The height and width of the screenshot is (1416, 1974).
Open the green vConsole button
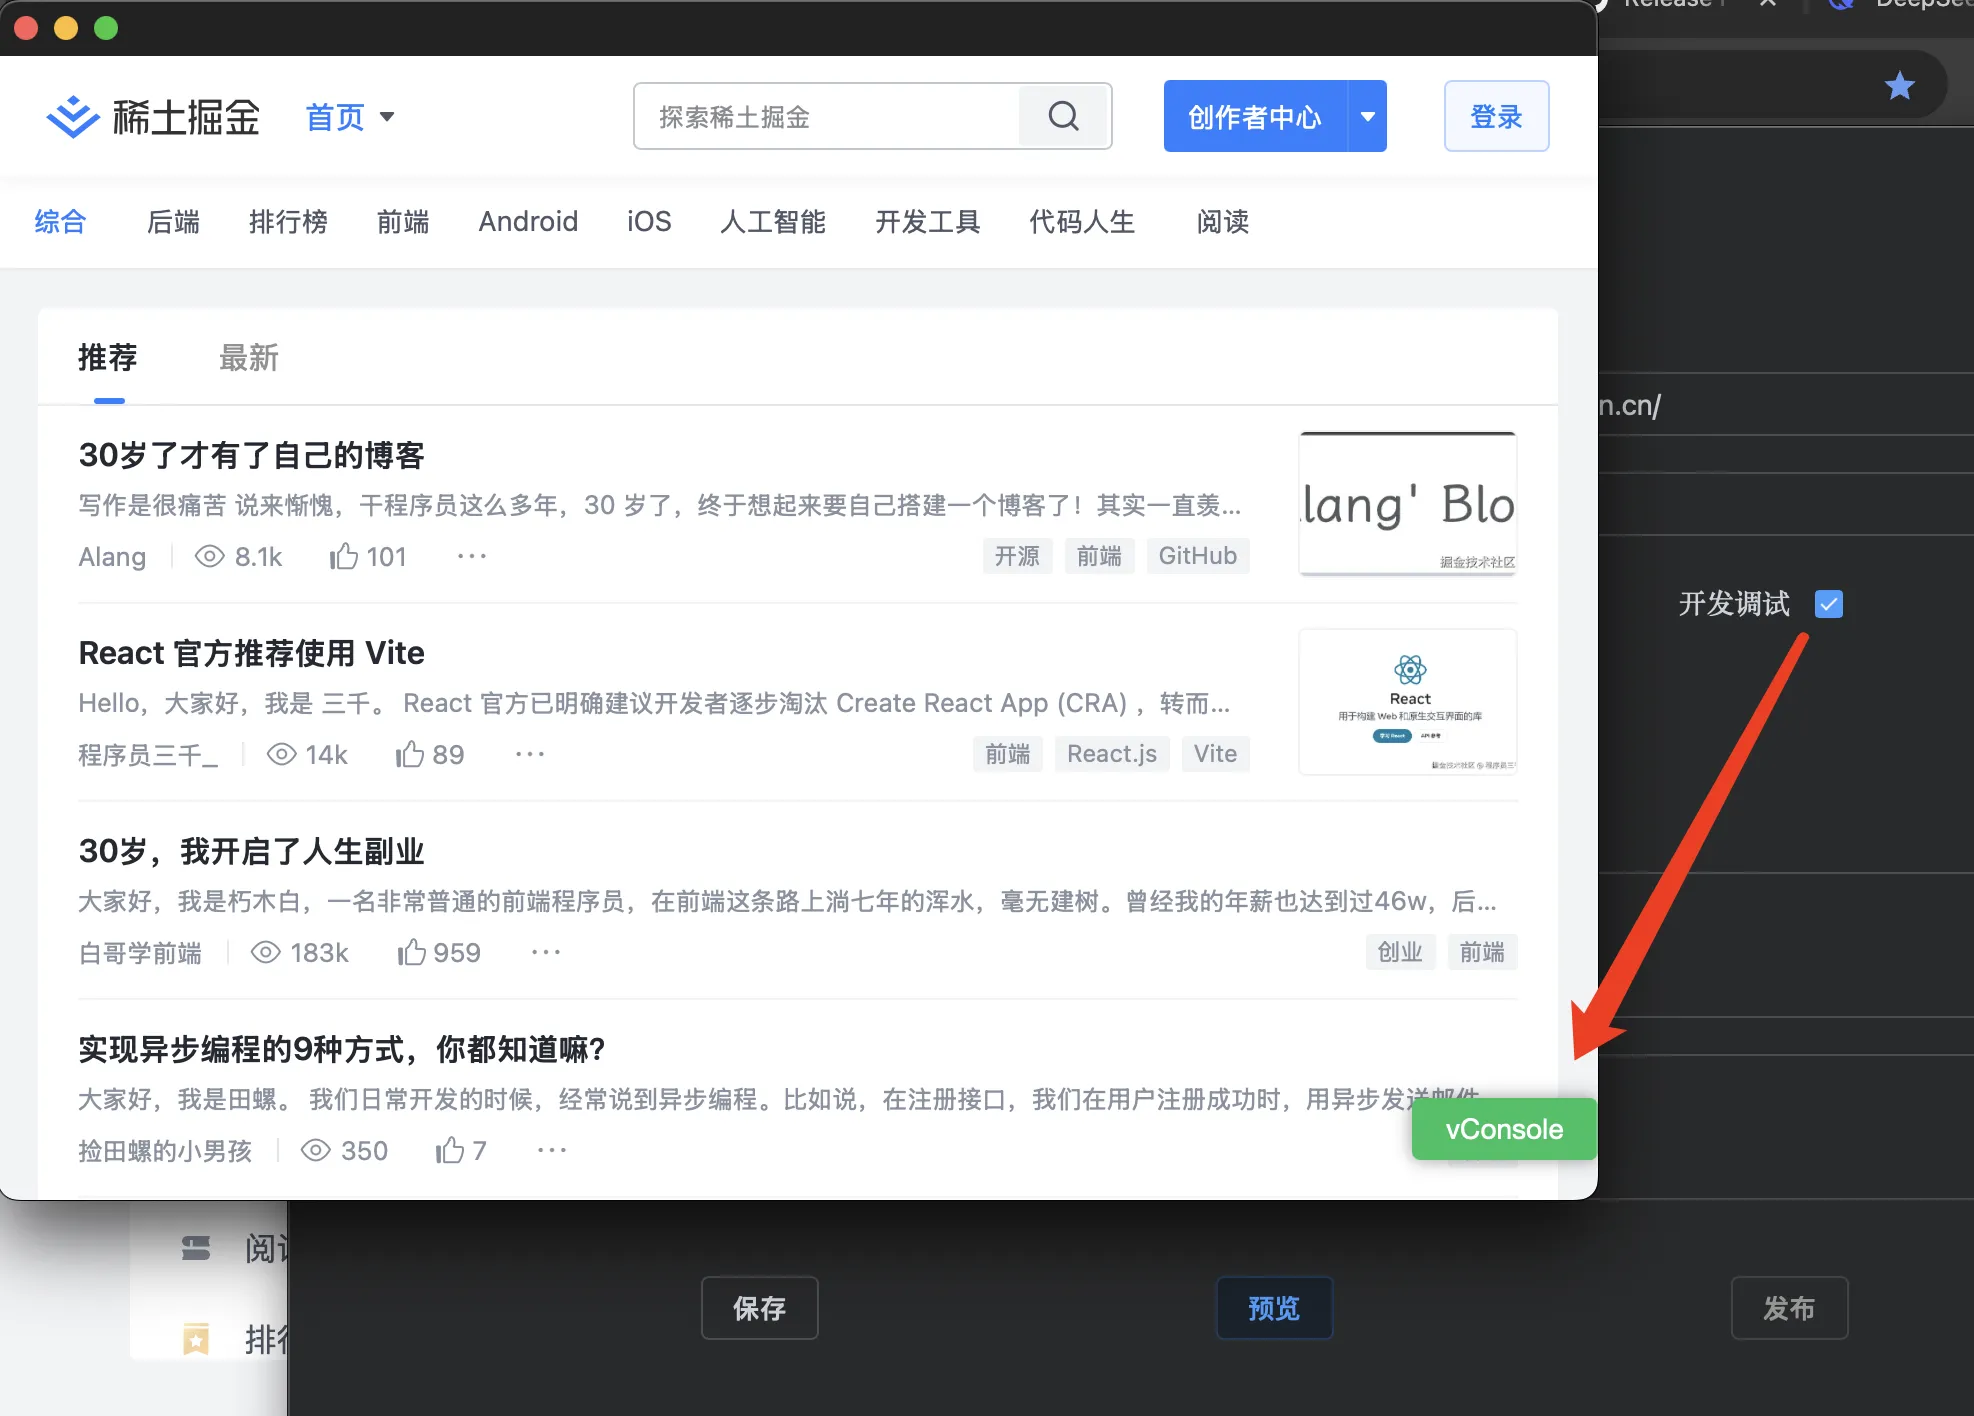click(x=1503, y=1129)
